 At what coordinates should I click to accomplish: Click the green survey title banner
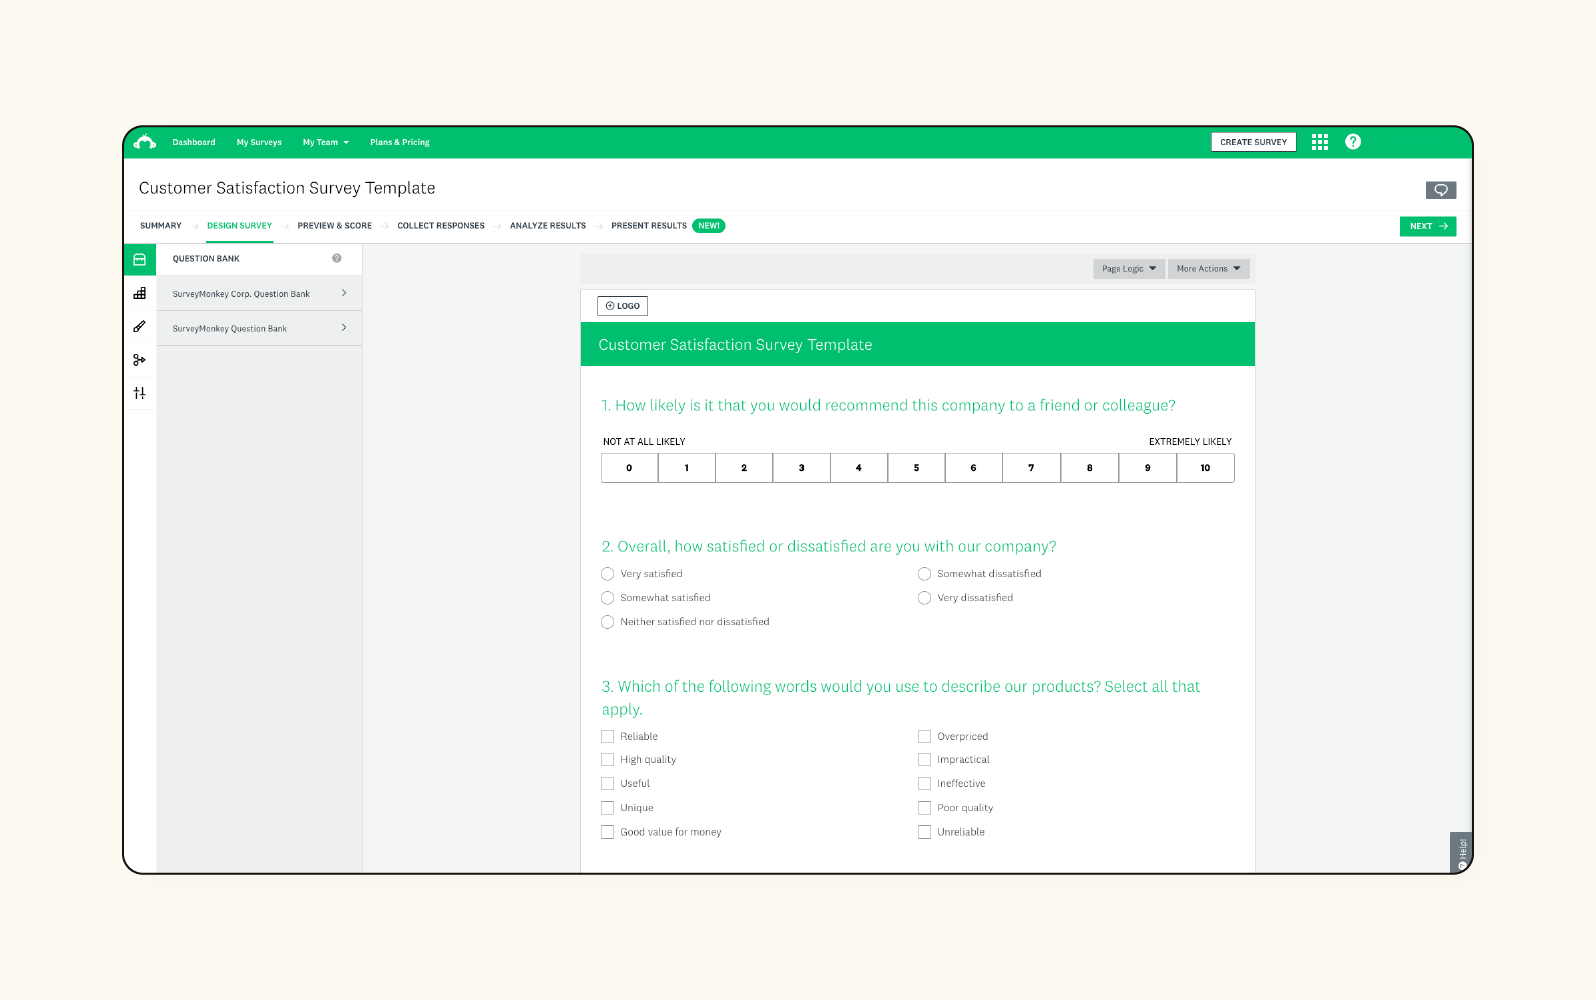[x=918, y=344]
